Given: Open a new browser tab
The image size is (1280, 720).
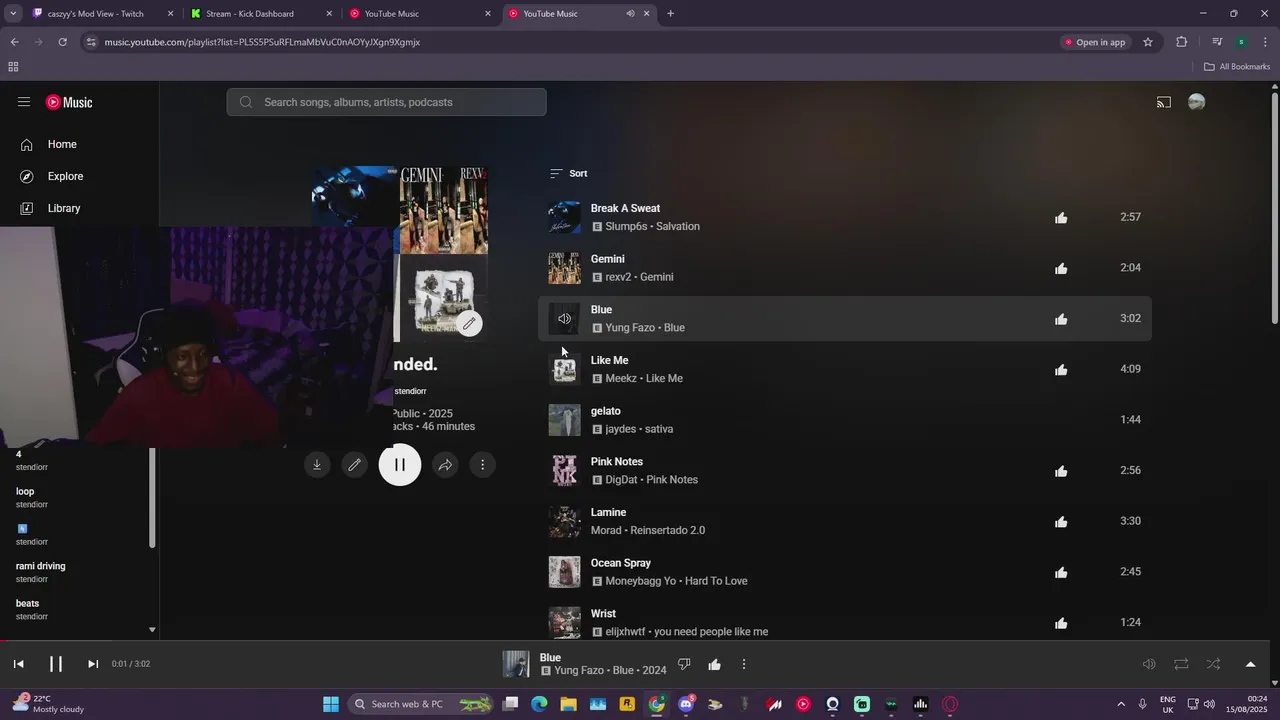Looking at the screenshot, I should pyautogui.click(x=670, y=14).
